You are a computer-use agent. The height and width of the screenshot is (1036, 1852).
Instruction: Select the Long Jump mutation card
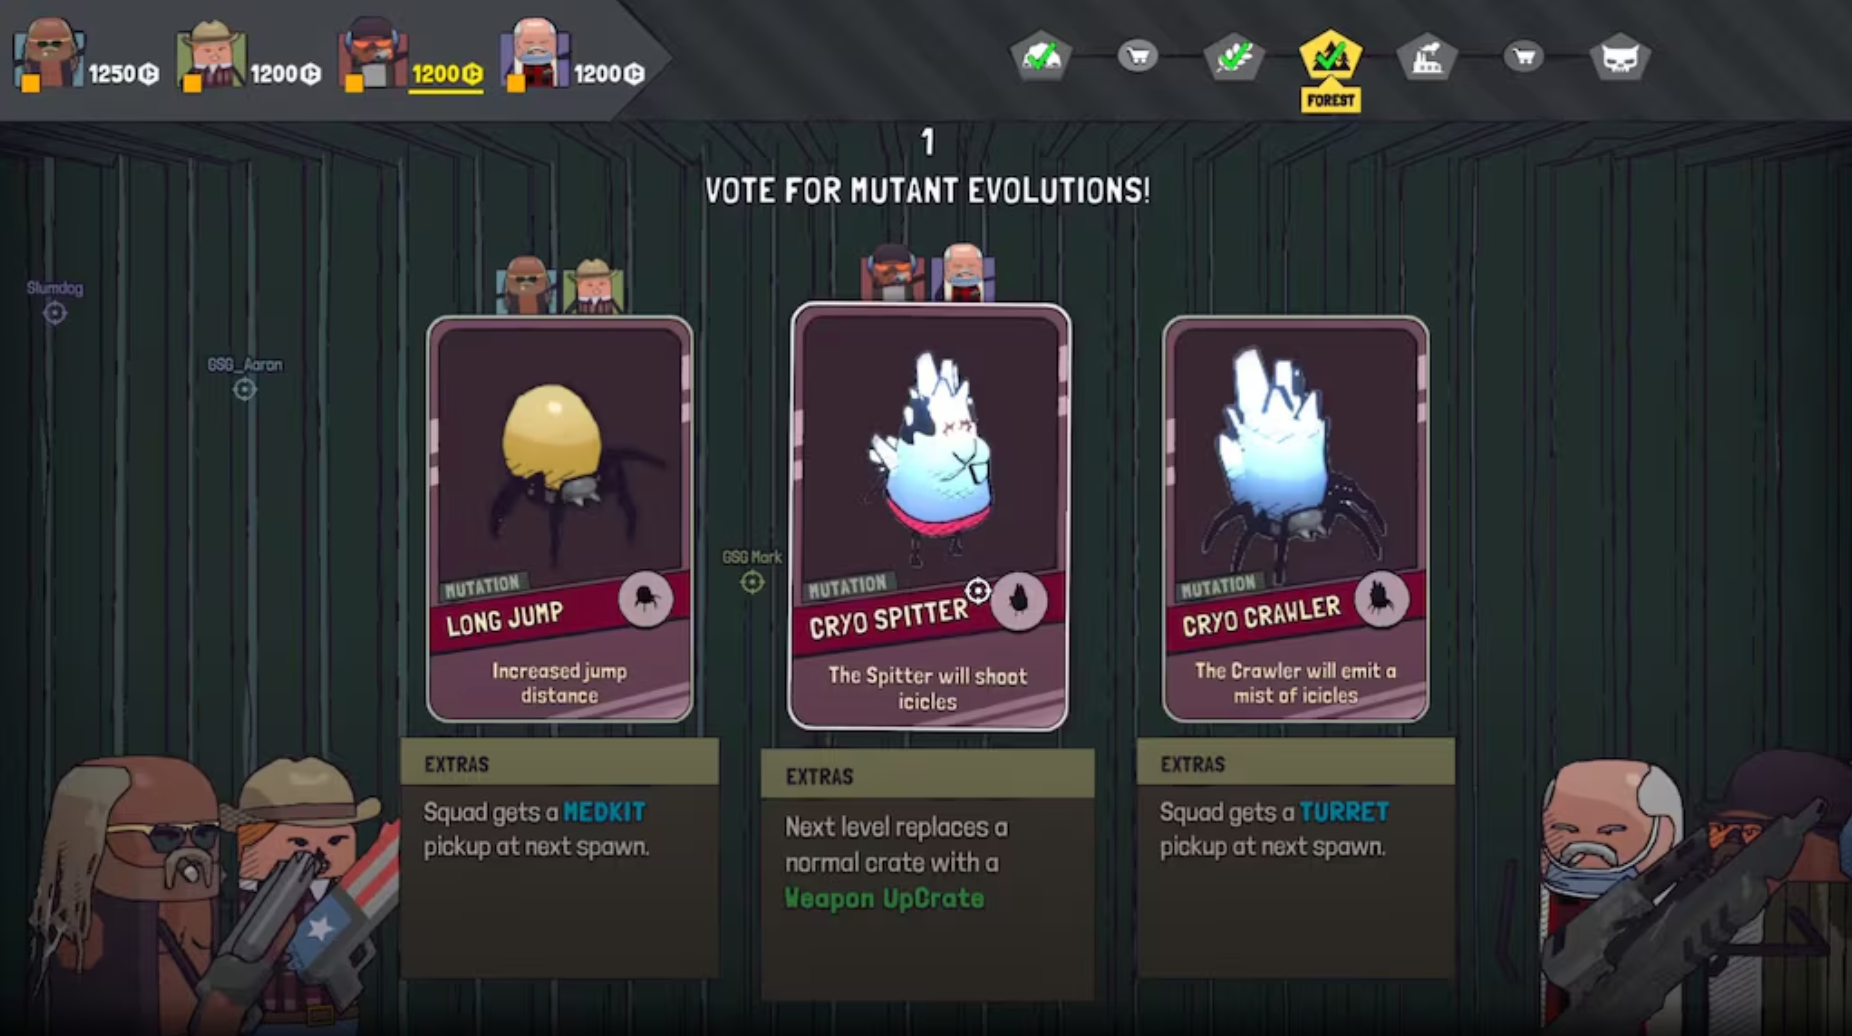[559, 519]
